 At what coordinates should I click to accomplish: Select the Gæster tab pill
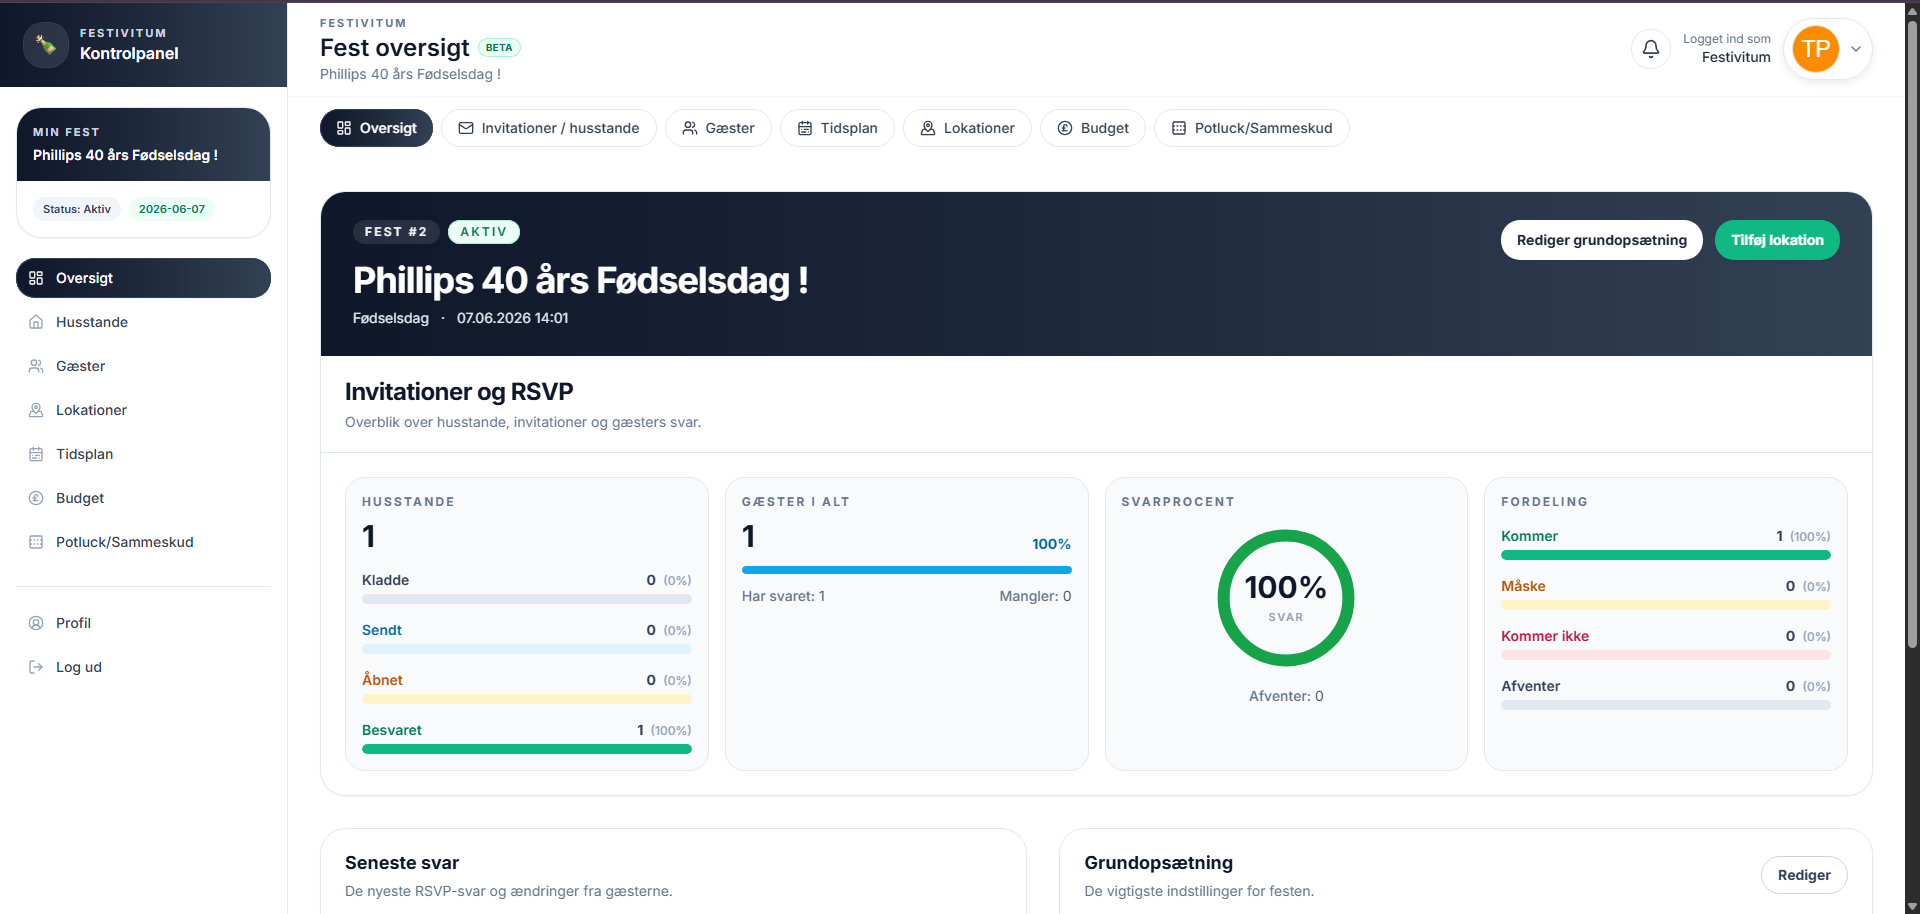tap(718, 128)
